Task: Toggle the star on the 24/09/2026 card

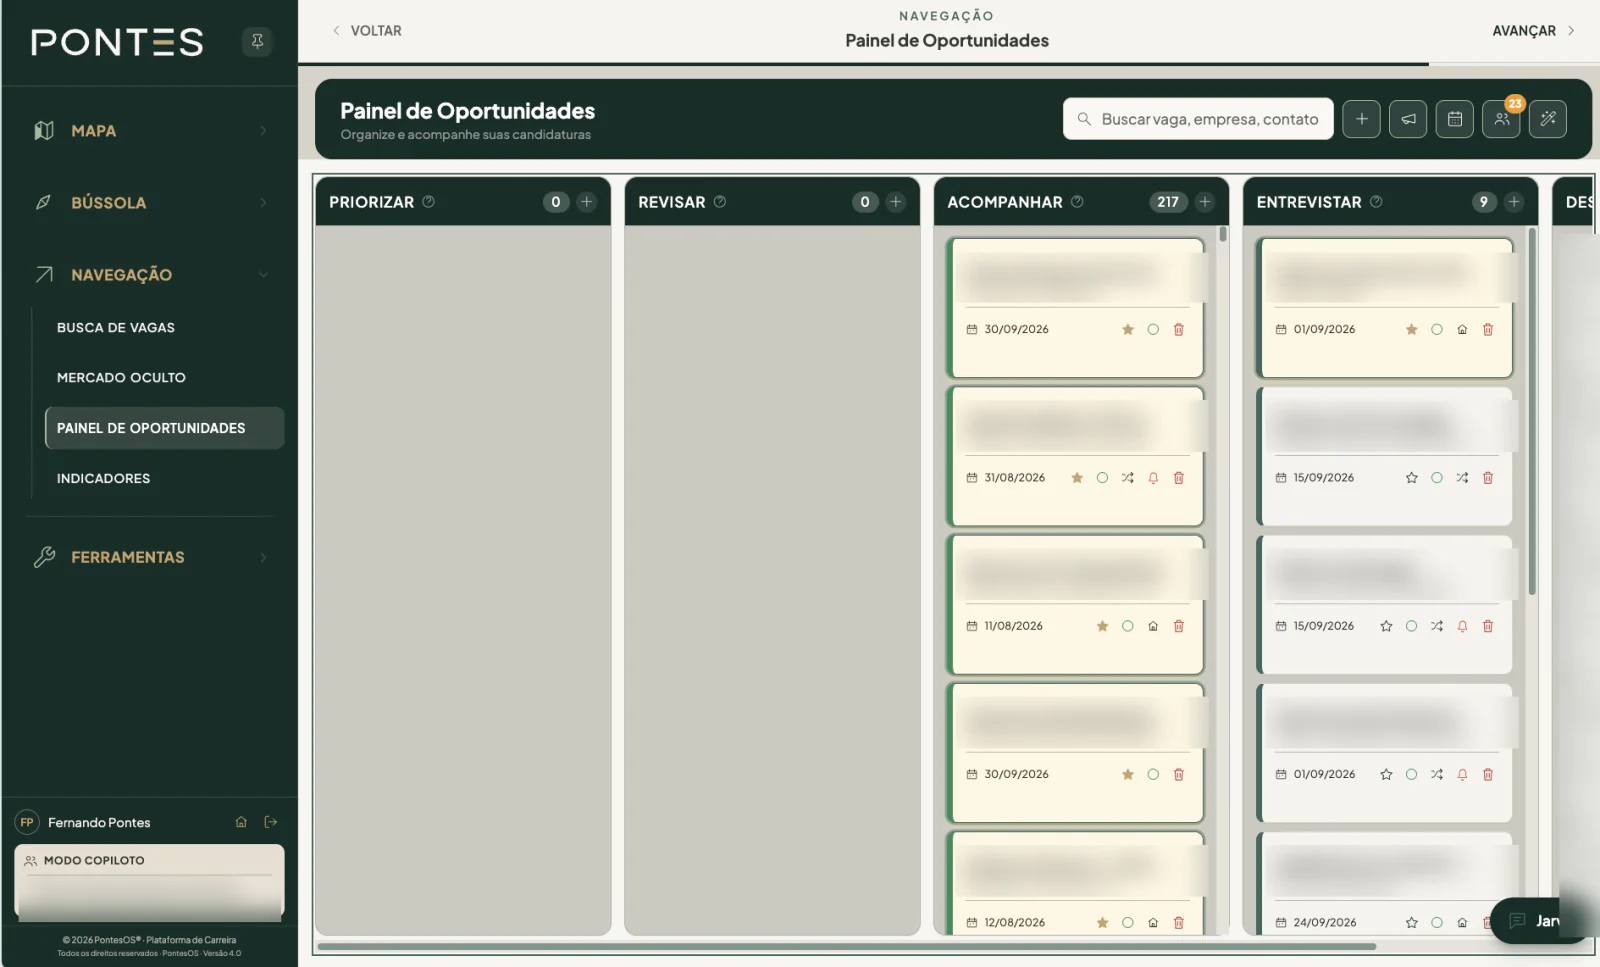Action: [1412, 923]
